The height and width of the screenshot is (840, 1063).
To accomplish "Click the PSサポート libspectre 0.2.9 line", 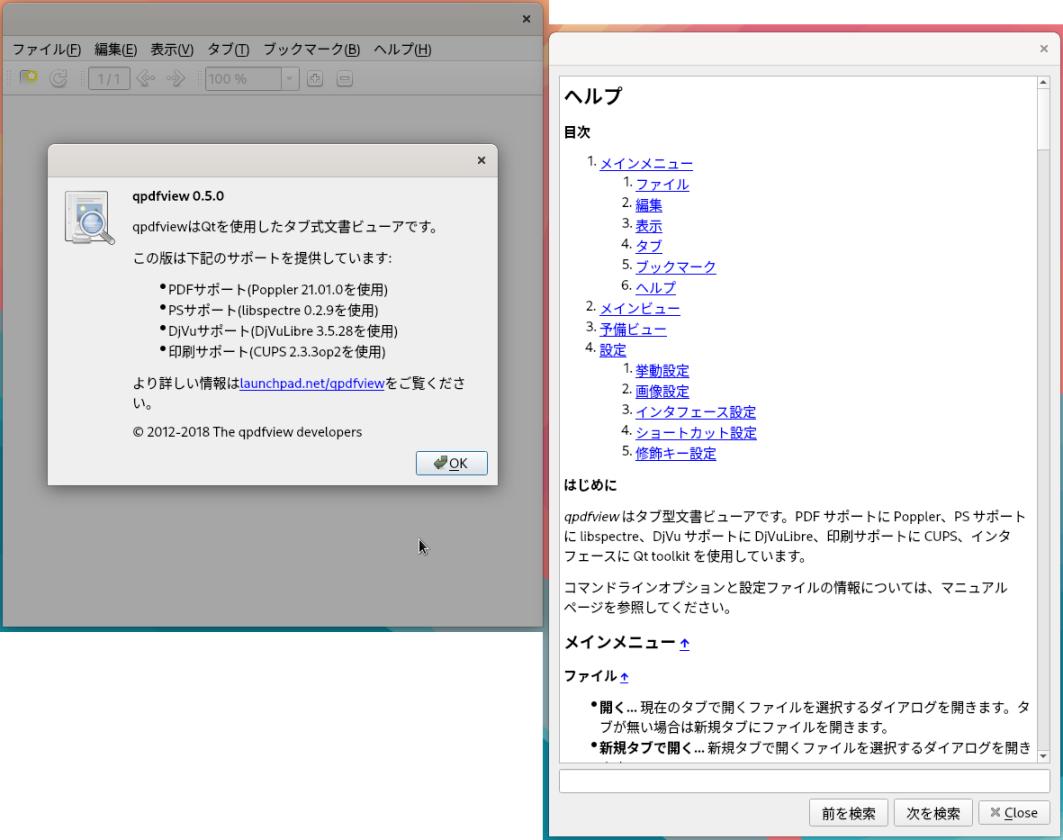I will [273, 311].
